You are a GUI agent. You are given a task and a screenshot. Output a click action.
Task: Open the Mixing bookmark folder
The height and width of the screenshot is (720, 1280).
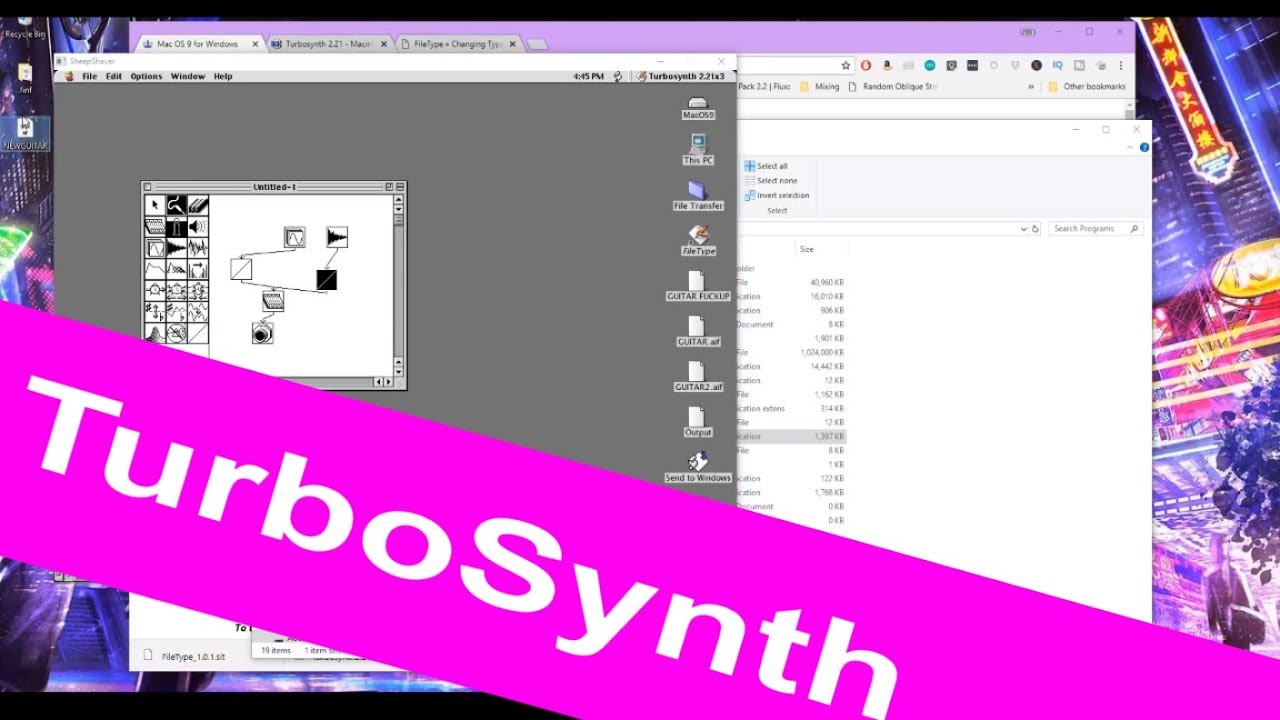click(821, 87)
